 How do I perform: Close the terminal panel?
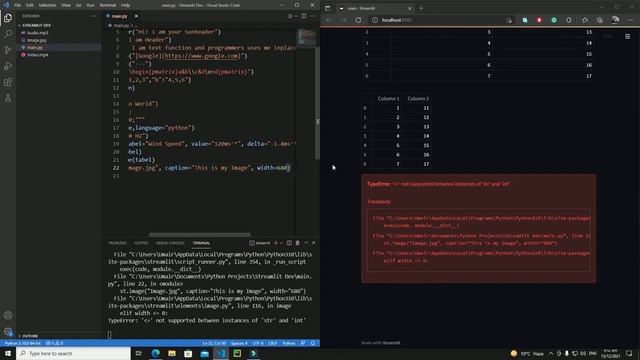[x=313, y=243]
